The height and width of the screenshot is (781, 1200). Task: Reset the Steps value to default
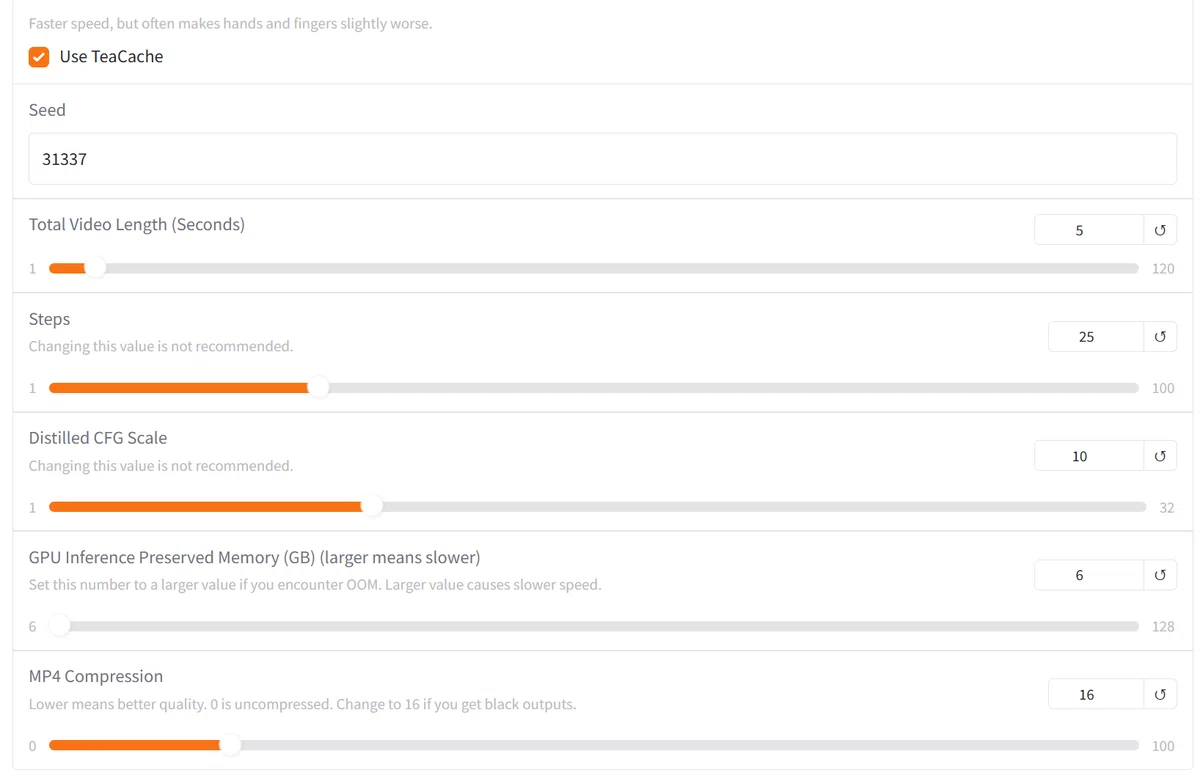(1160, 337)
